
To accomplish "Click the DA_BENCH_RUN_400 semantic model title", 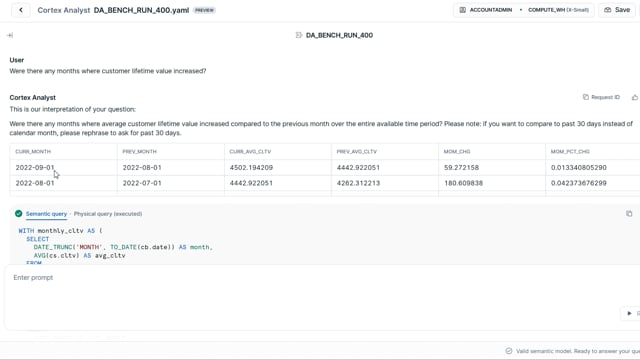I will coord(339,35).
